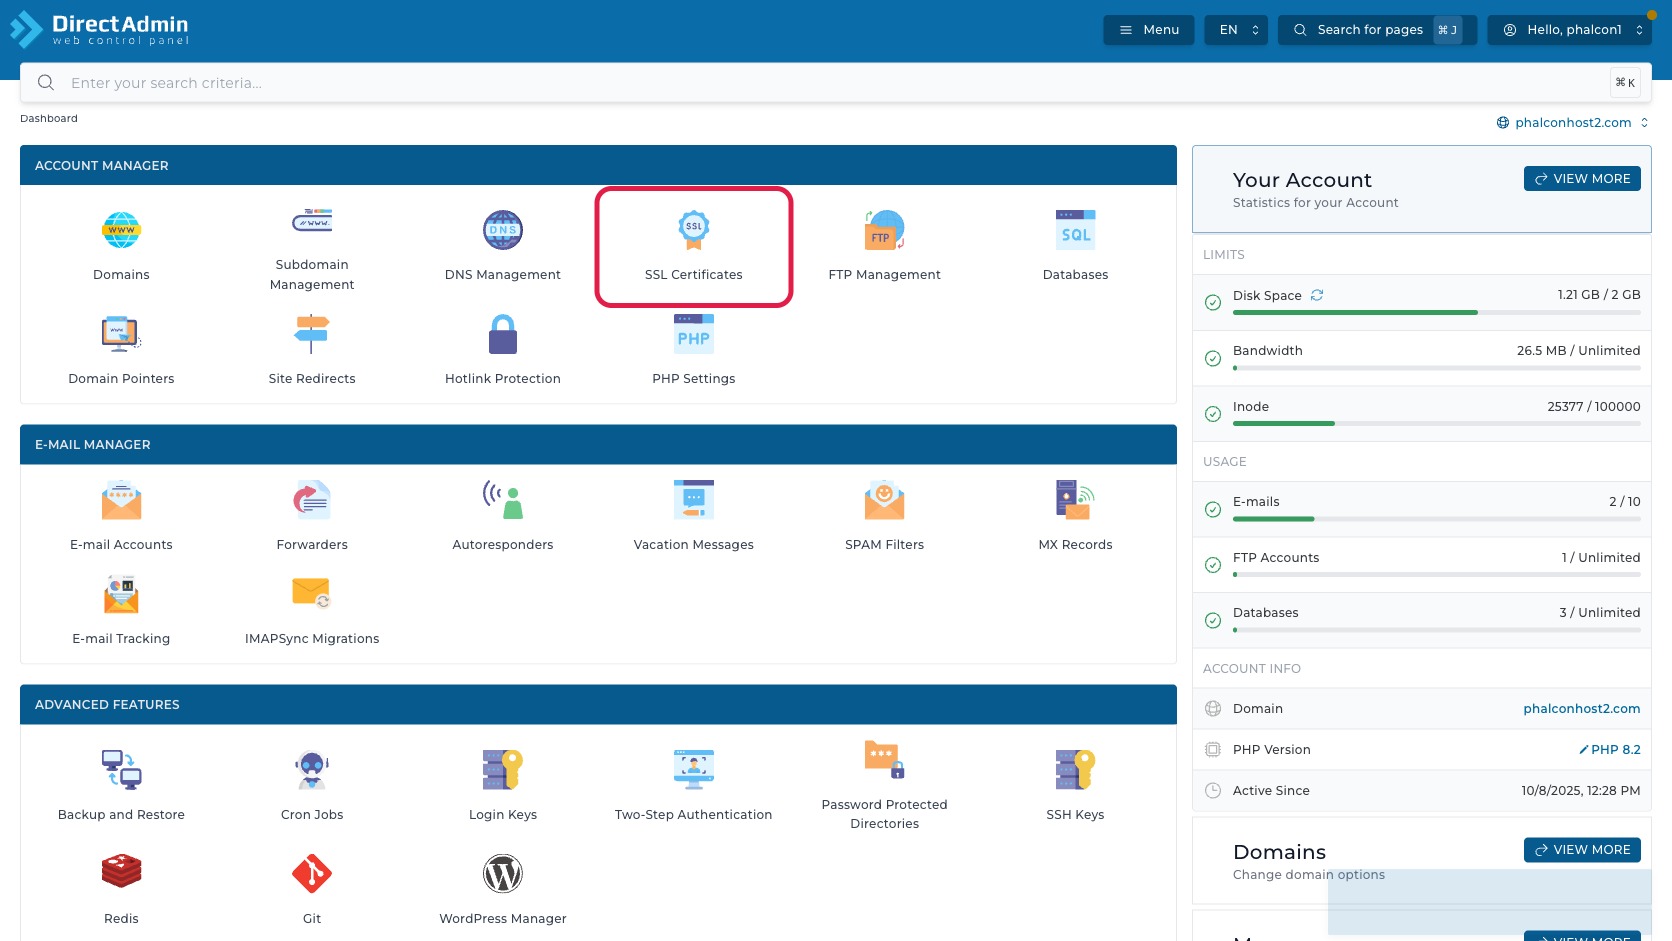Image resolution: width=1672 pixels, height=941 pixels.
Task: Click the ACCOUNT MANAGER section header
Action: coord(598,165)
